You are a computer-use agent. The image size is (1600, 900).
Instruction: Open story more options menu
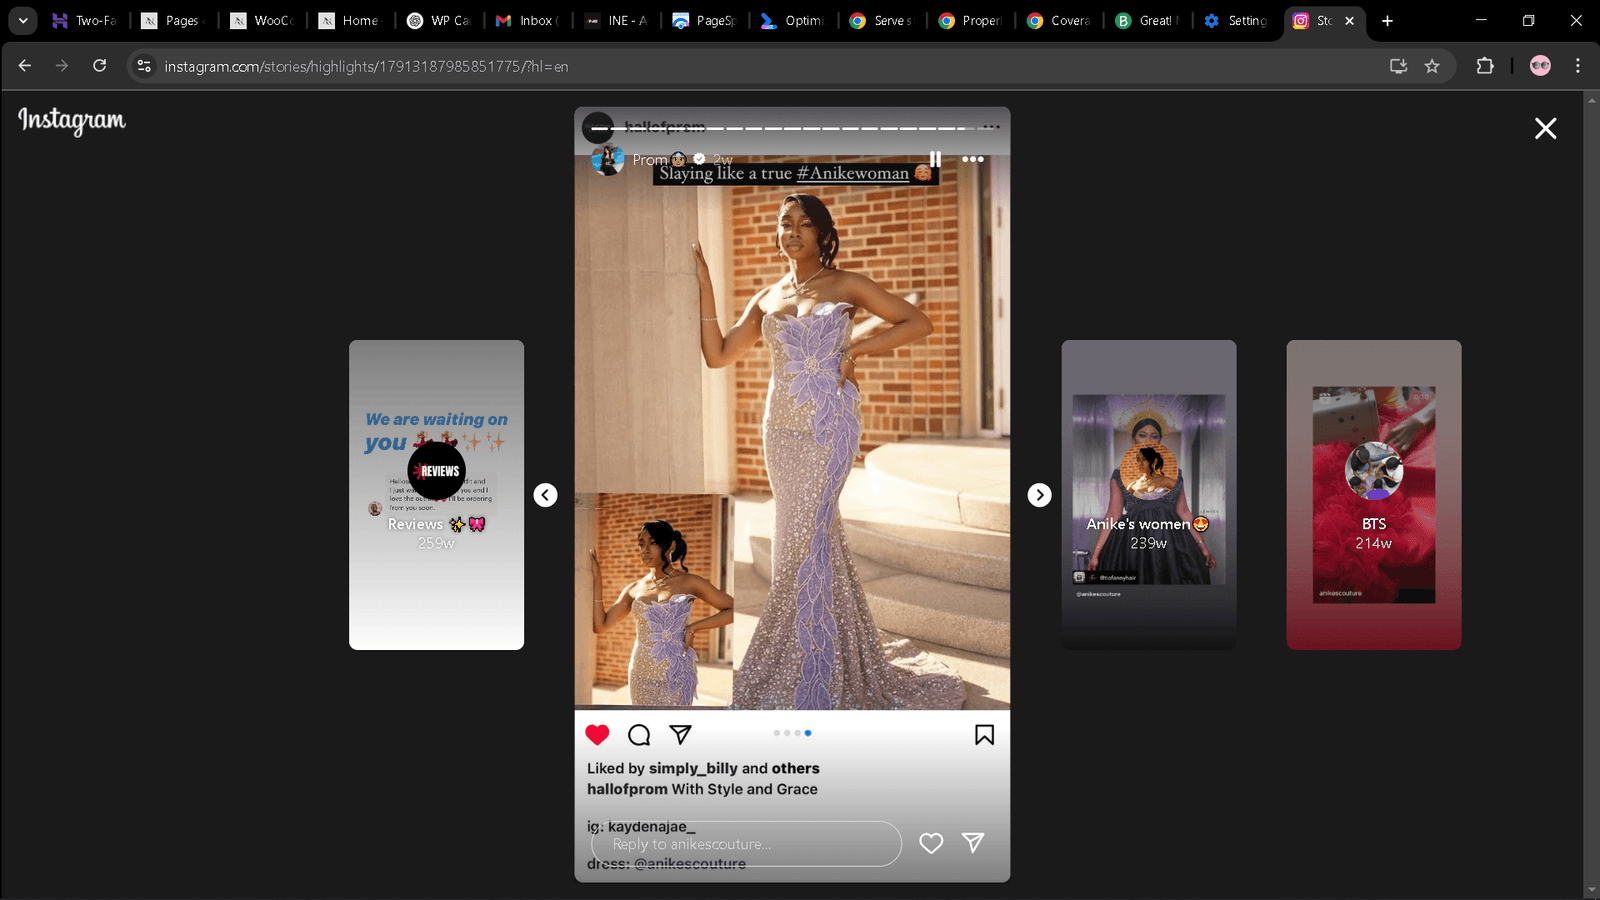[x=972, y=159]
